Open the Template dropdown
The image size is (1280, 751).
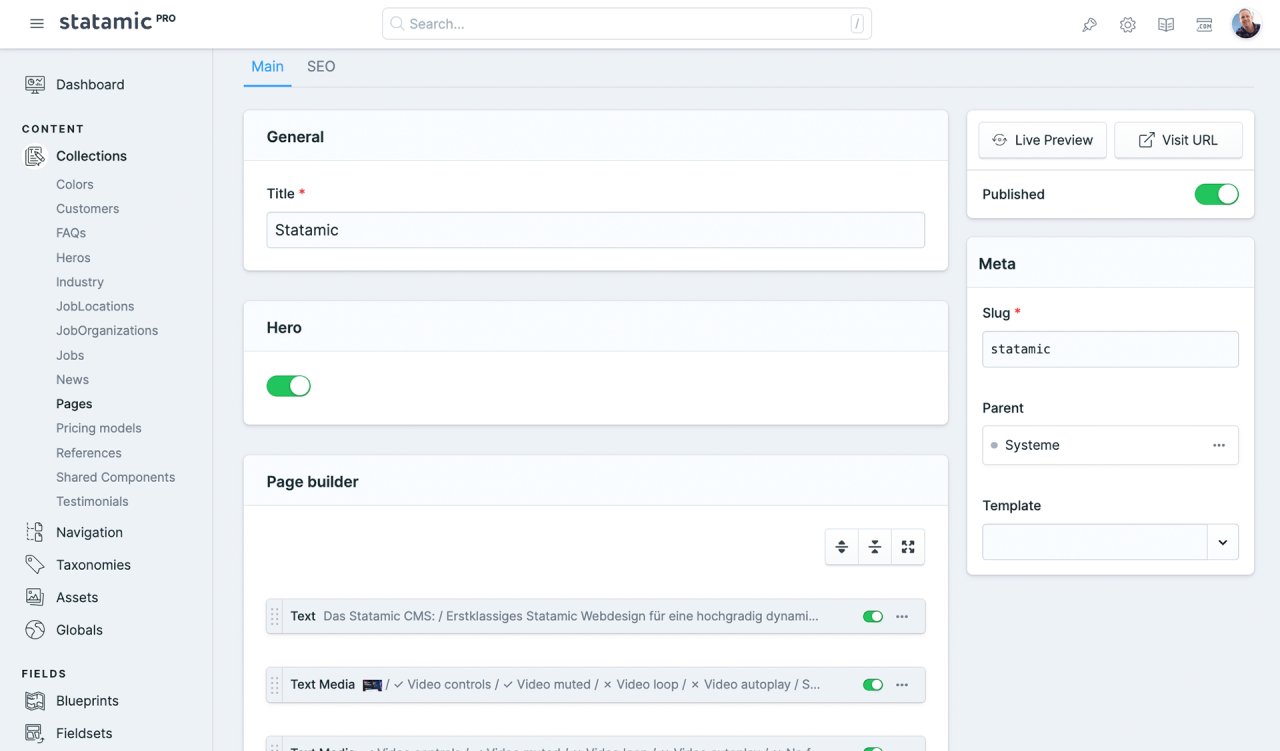tap(1222, 542)
